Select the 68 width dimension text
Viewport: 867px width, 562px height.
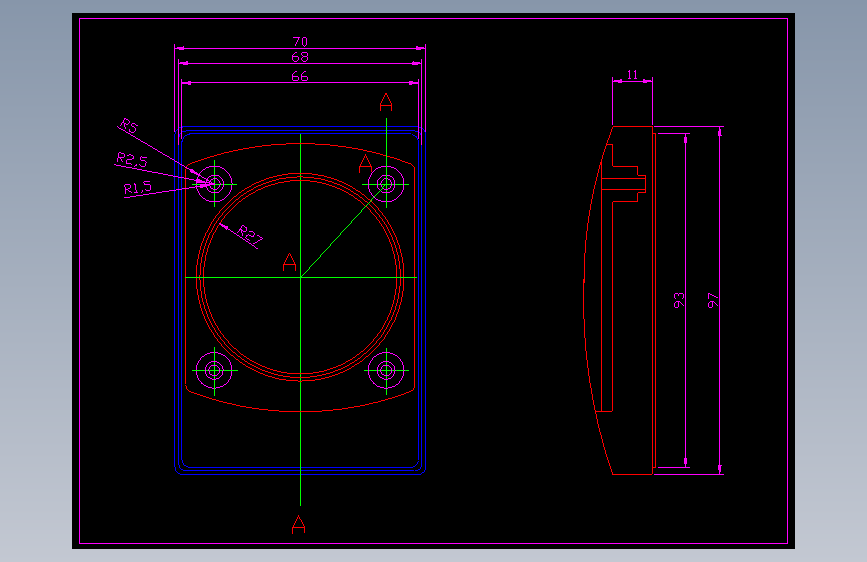click(x=300, y=57)
